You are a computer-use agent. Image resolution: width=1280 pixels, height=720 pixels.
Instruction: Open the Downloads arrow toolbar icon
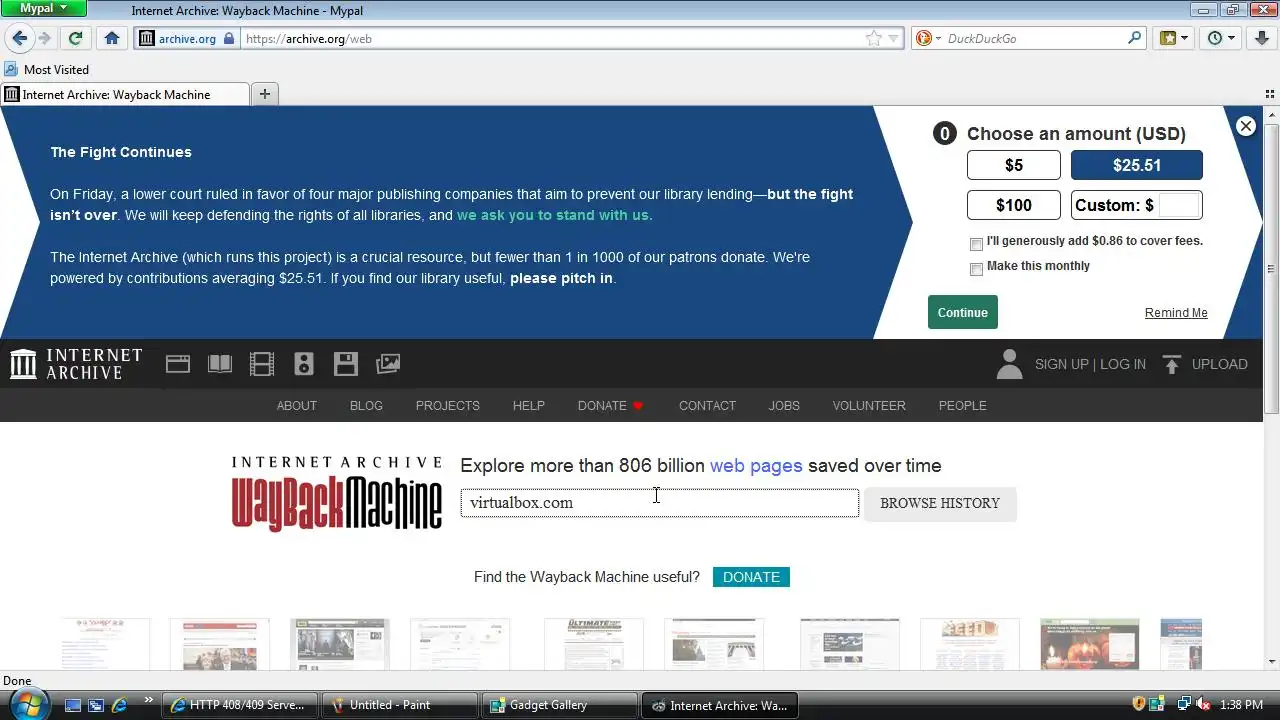pyautogui.click(x=1262, y=38)
